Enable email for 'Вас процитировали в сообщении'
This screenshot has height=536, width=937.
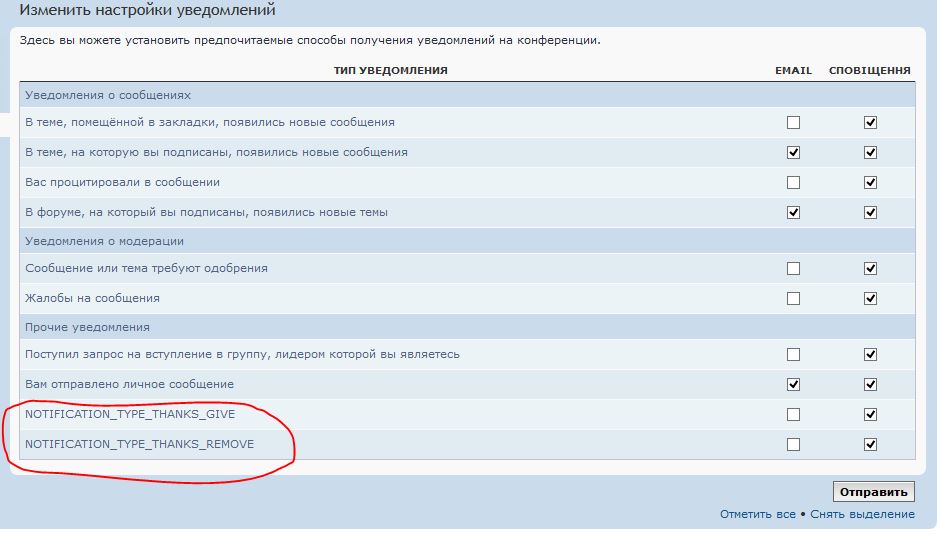[x=793, y=183]
